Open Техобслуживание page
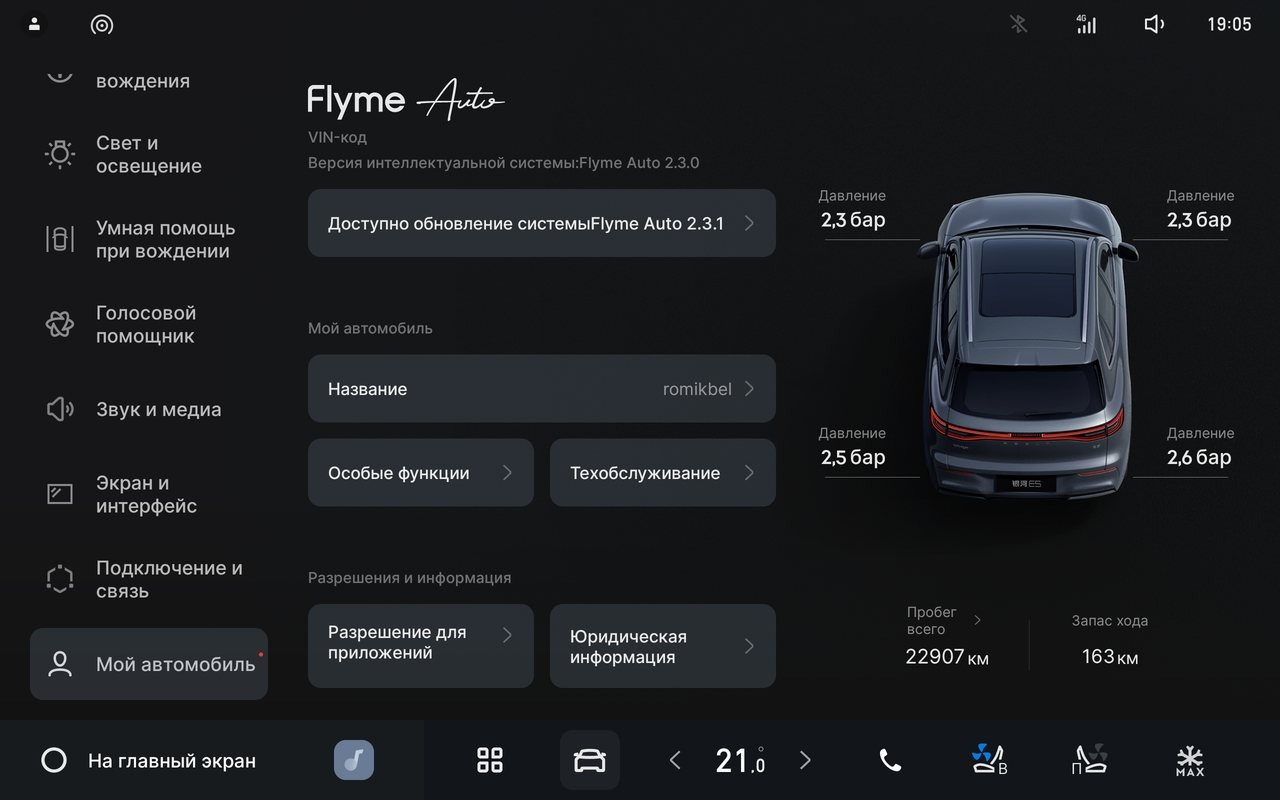Image resolution: width=1280 pixels, height=800 pixels. click(663, 472)
